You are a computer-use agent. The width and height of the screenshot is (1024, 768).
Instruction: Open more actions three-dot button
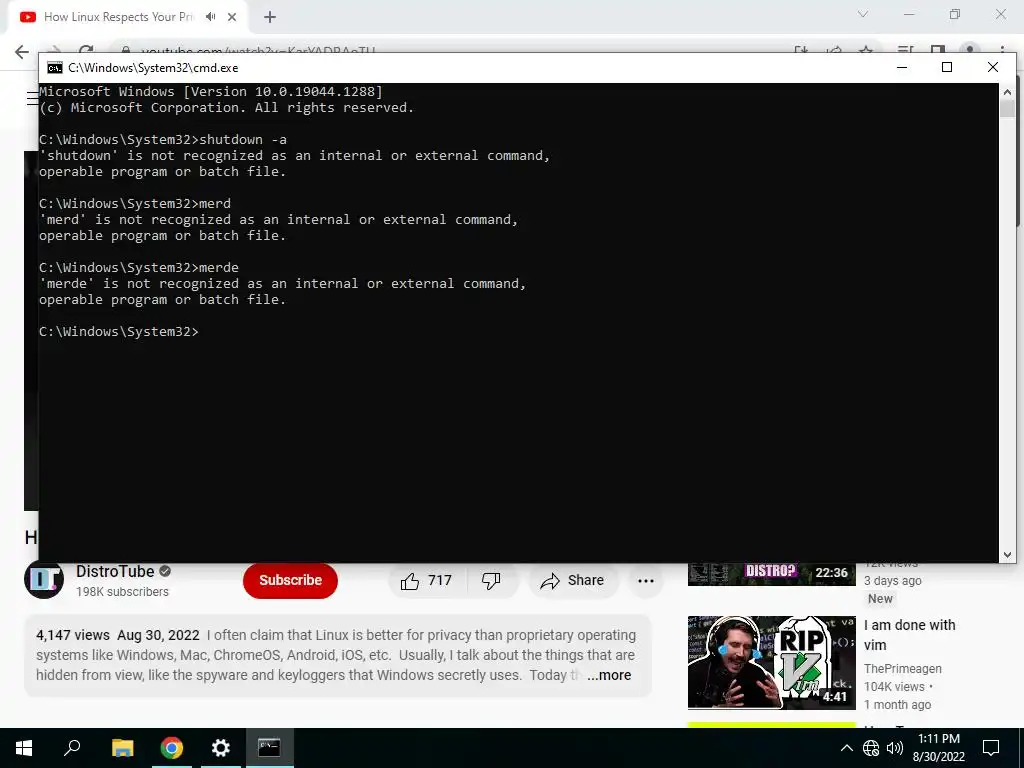646,580
